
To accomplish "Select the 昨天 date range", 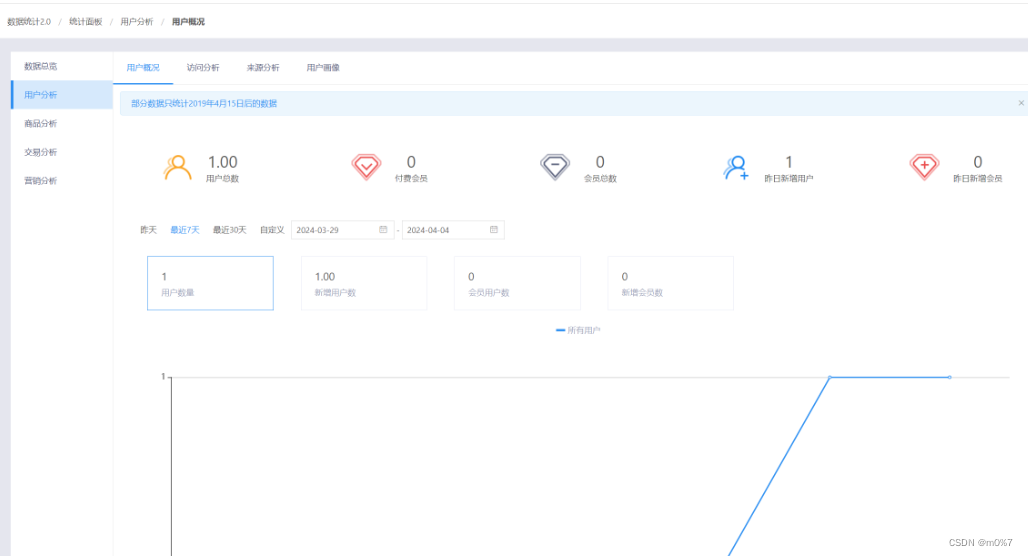I will [148, 230].
